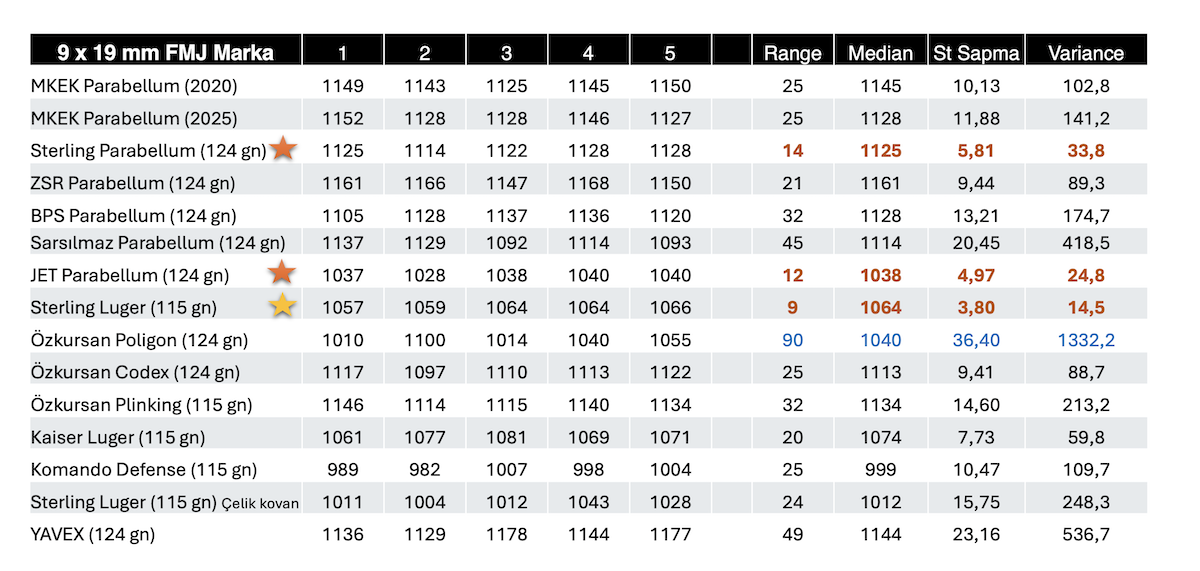This screenshot has height=571, width=1200.
Task: Click the Komando Defense (115 gn) label
Action: 143,470
